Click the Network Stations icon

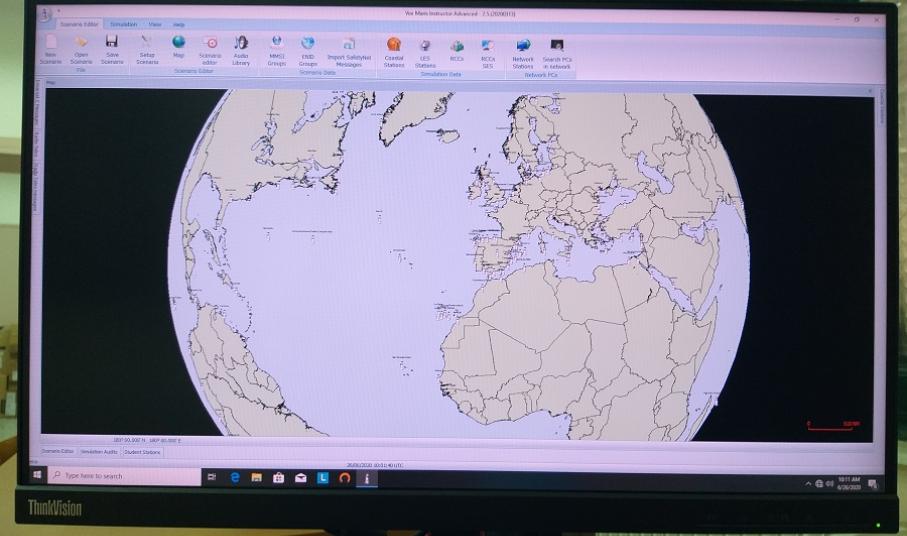(x=523, y=47)
